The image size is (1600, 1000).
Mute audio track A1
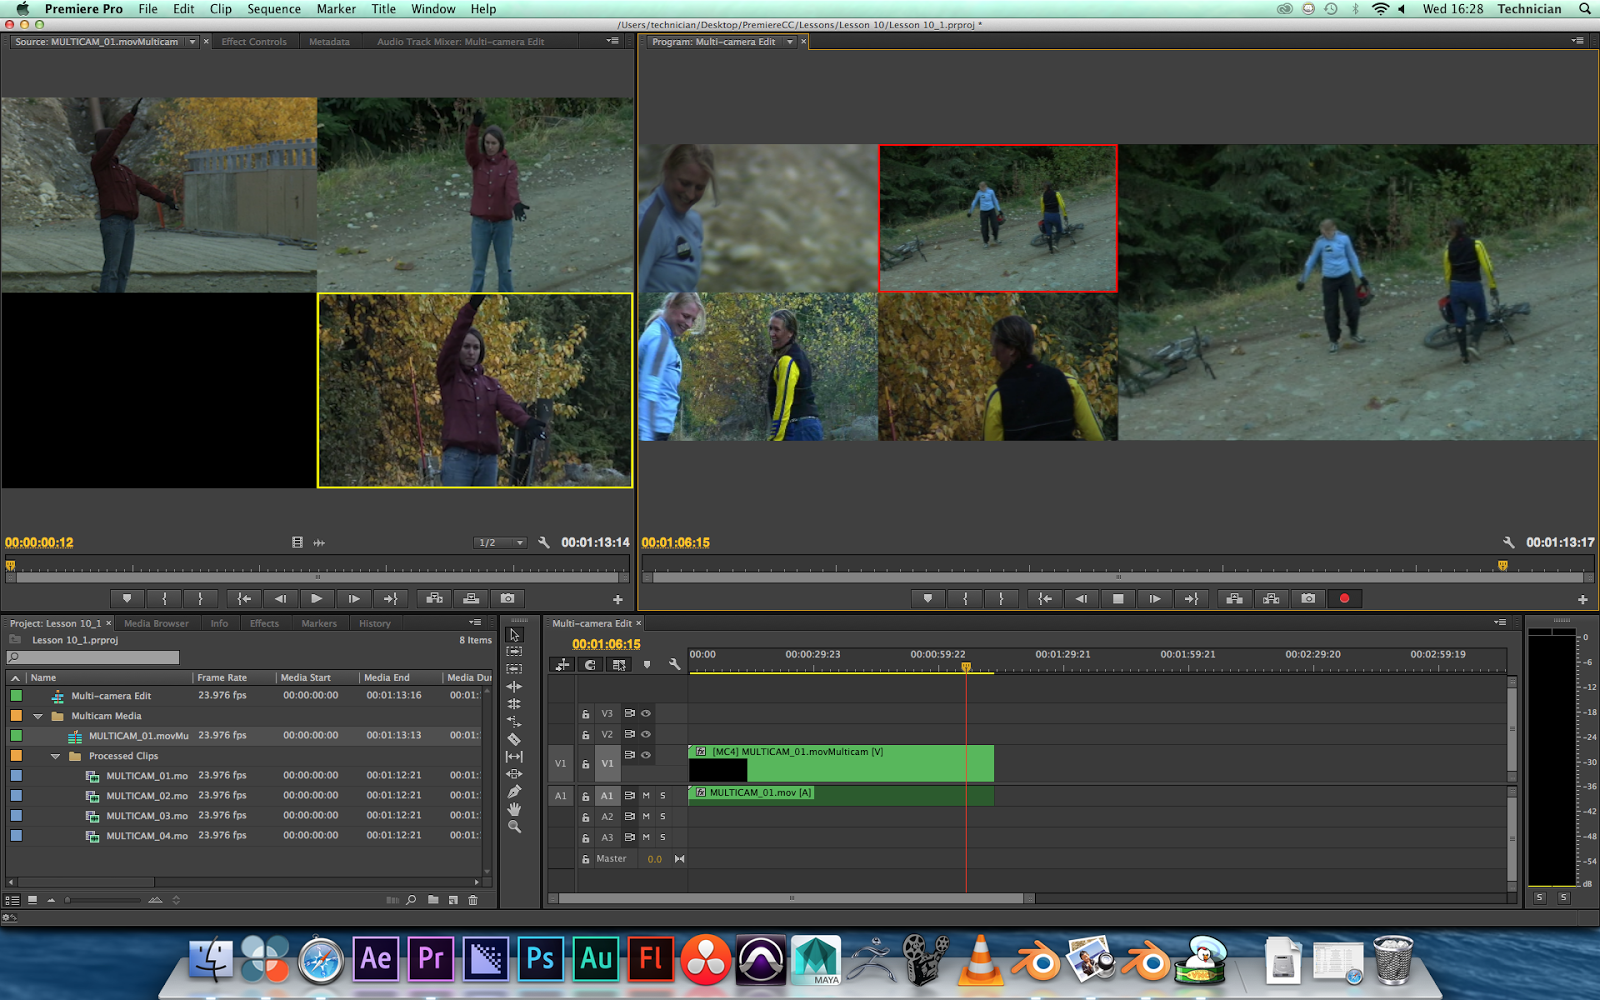(646, 796)
